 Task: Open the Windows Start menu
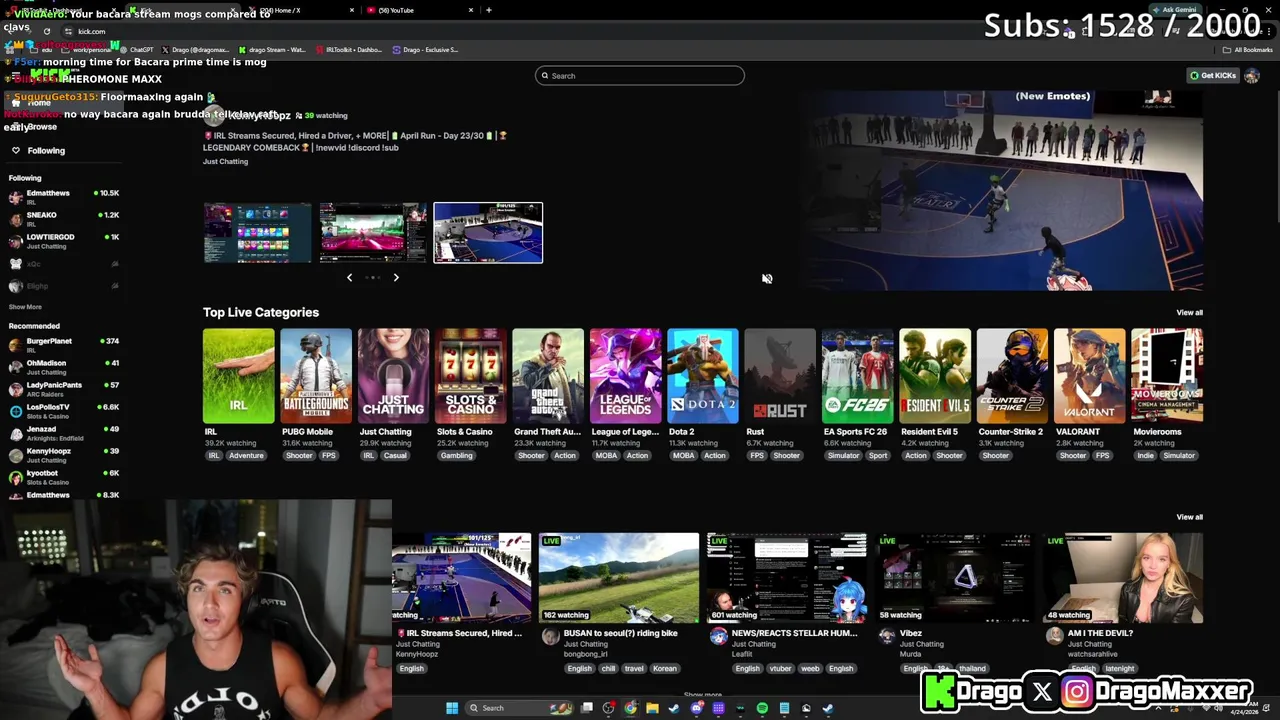point(452,708)
